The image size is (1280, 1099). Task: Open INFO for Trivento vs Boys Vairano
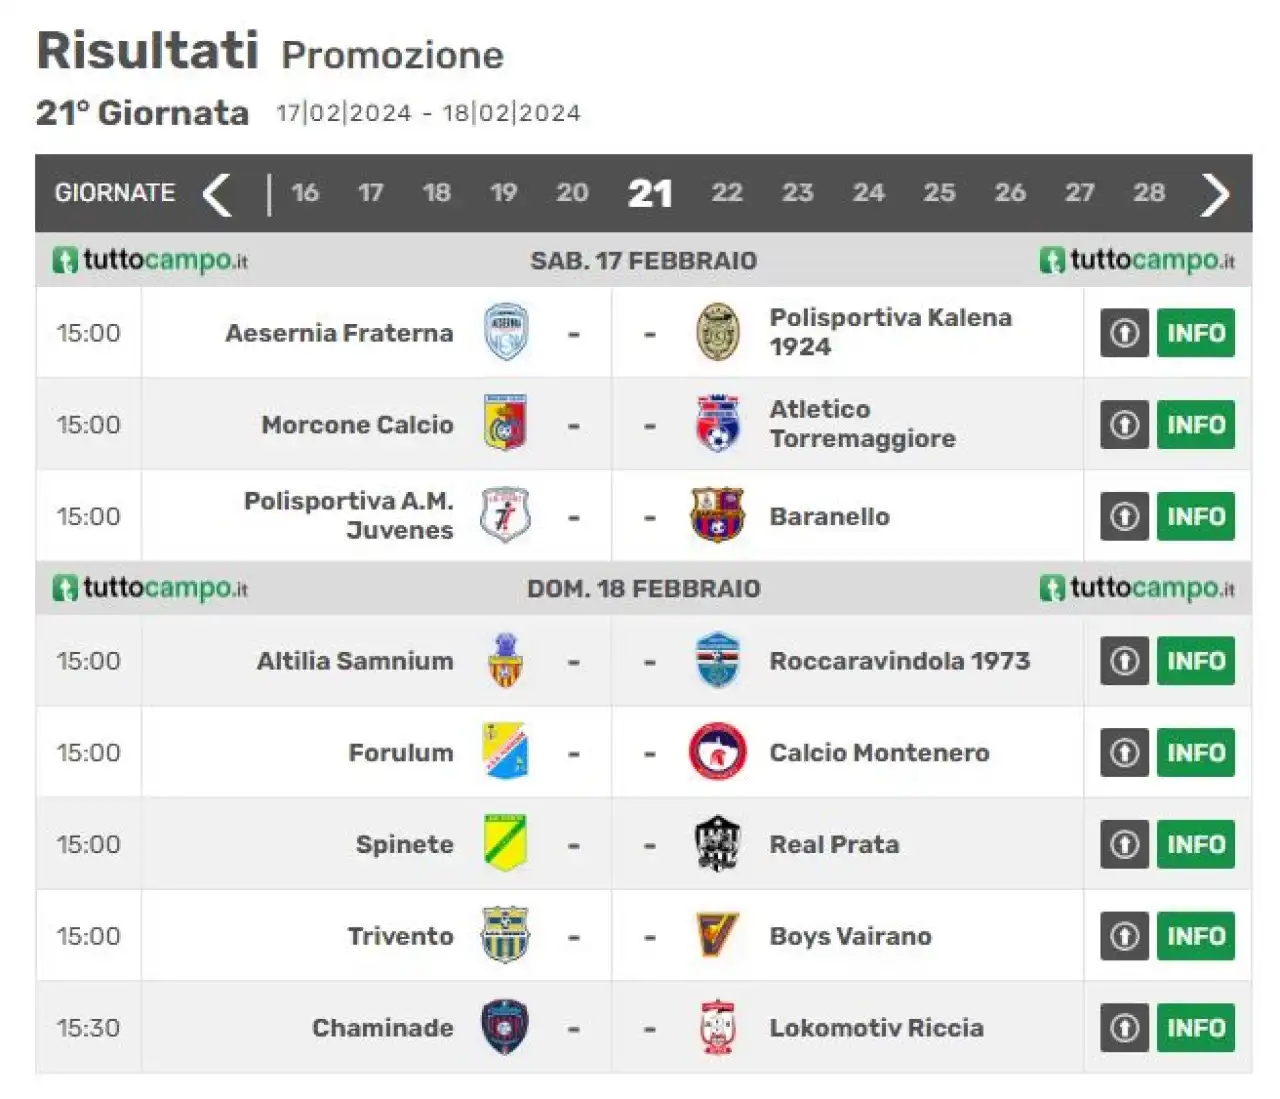point(1196,937)
